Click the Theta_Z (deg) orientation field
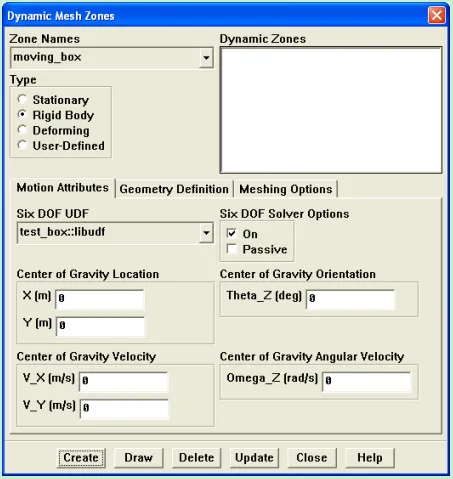453x479 pixels. click(350, 299)
